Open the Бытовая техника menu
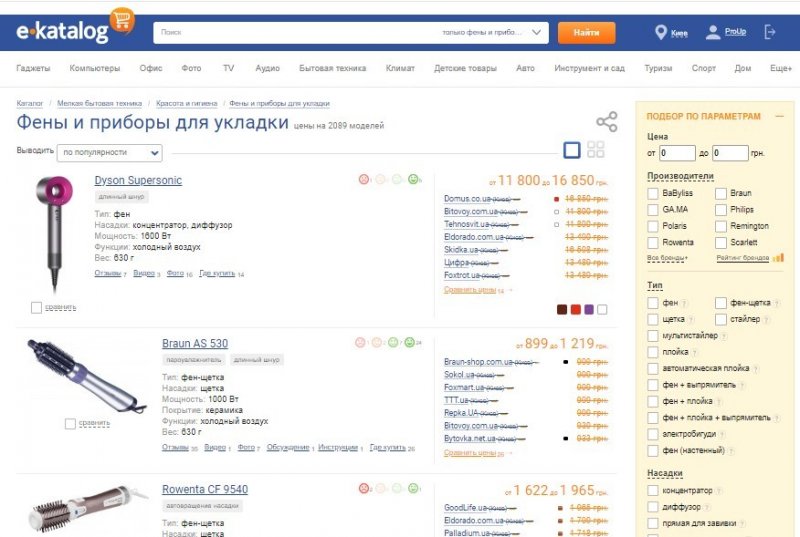The image size is (800, 537). click(333, 68)
